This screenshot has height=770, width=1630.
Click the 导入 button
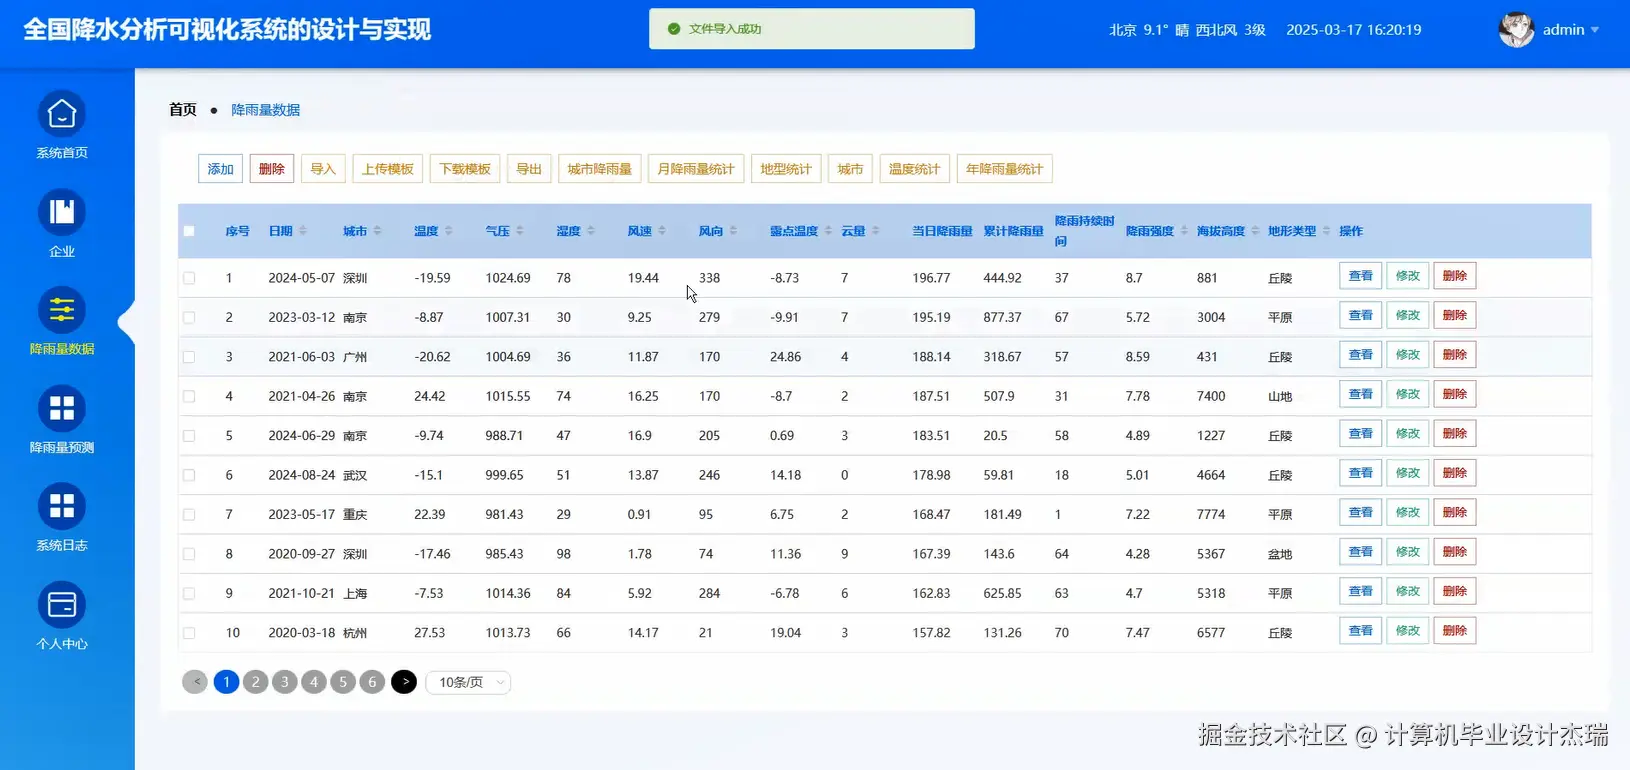point(323,169)
